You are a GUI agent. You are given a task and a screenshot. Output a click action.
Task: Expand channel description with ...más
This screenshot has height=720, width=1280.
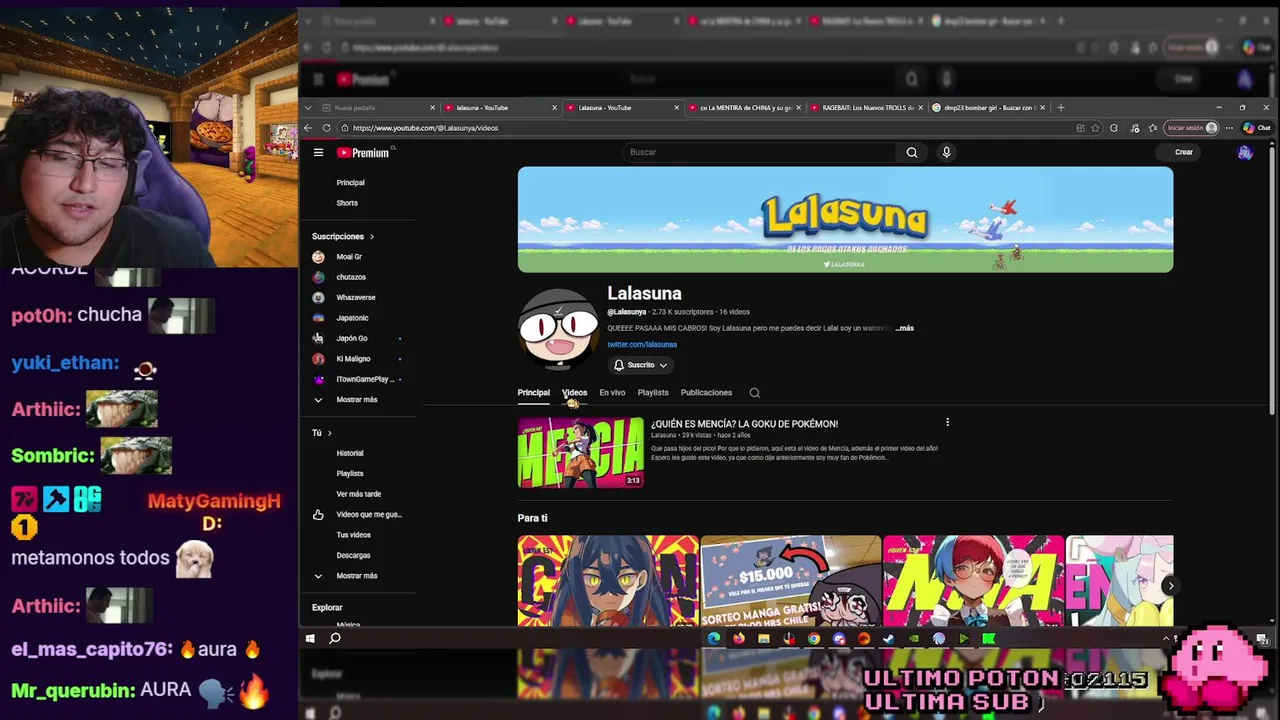[904, 328]
